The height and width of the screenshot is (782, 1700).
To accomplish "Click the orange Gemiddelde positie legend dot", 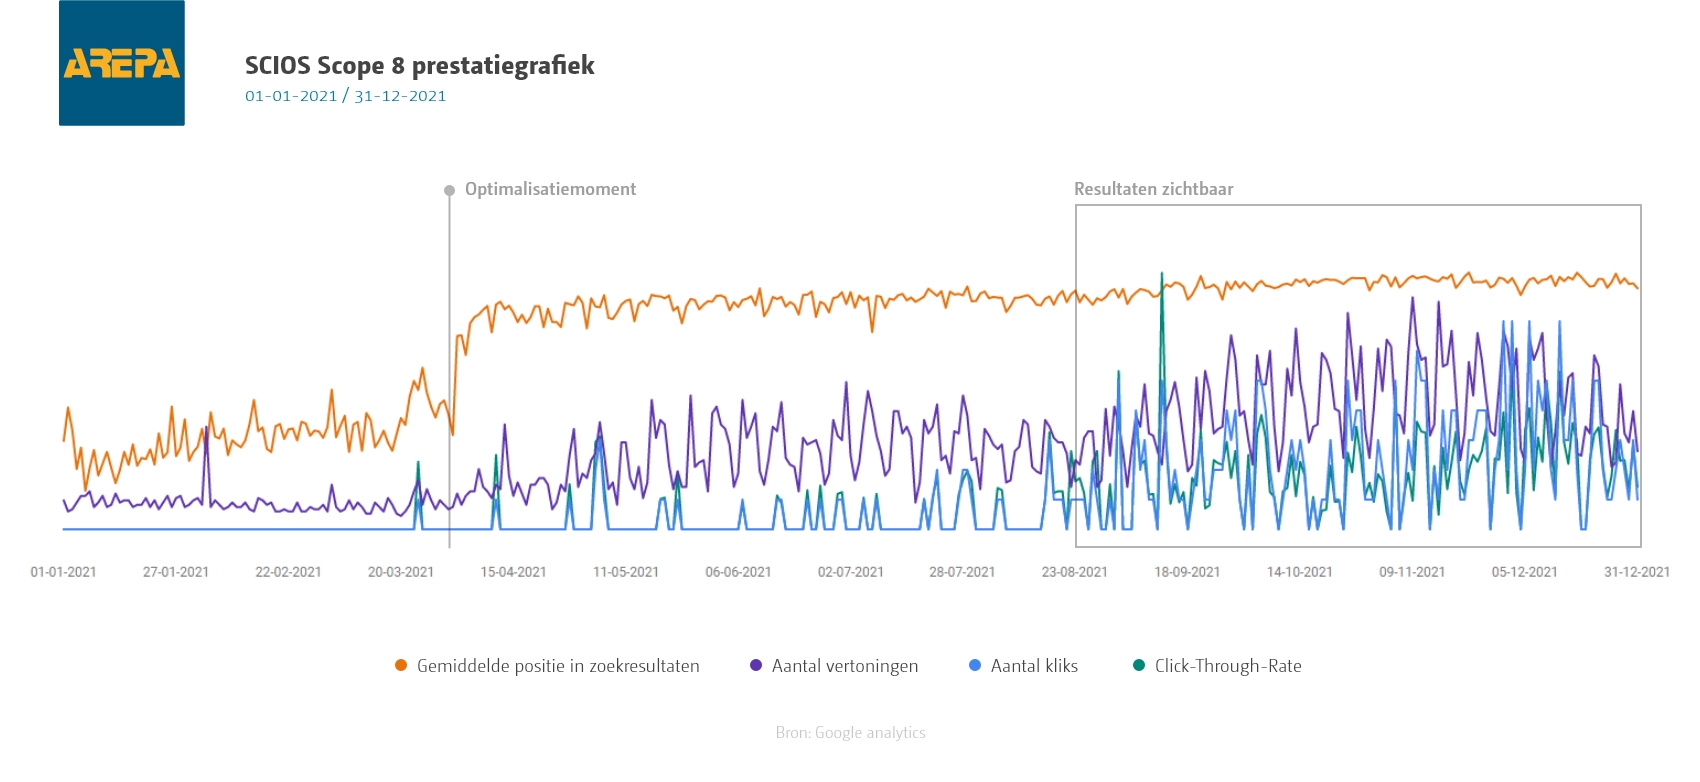I will coord(401,666).
